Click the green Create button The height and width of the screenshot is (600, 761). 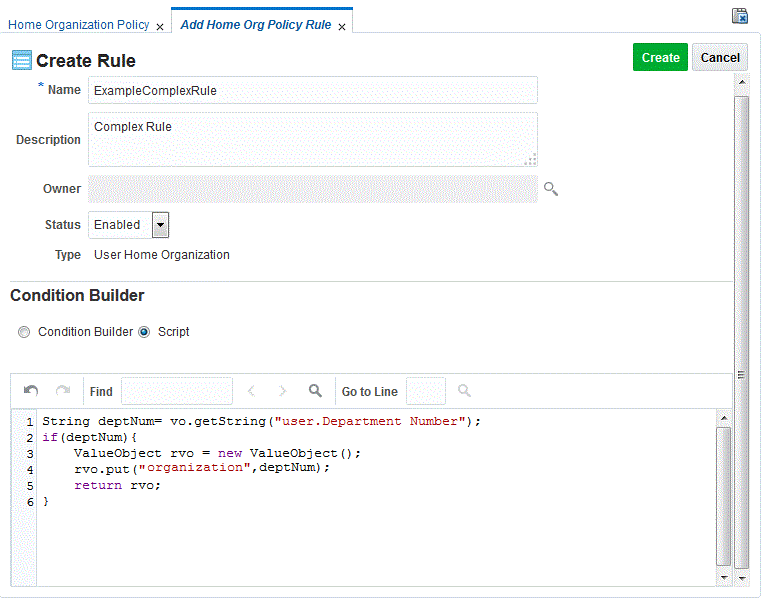click(x=660, y=57)
